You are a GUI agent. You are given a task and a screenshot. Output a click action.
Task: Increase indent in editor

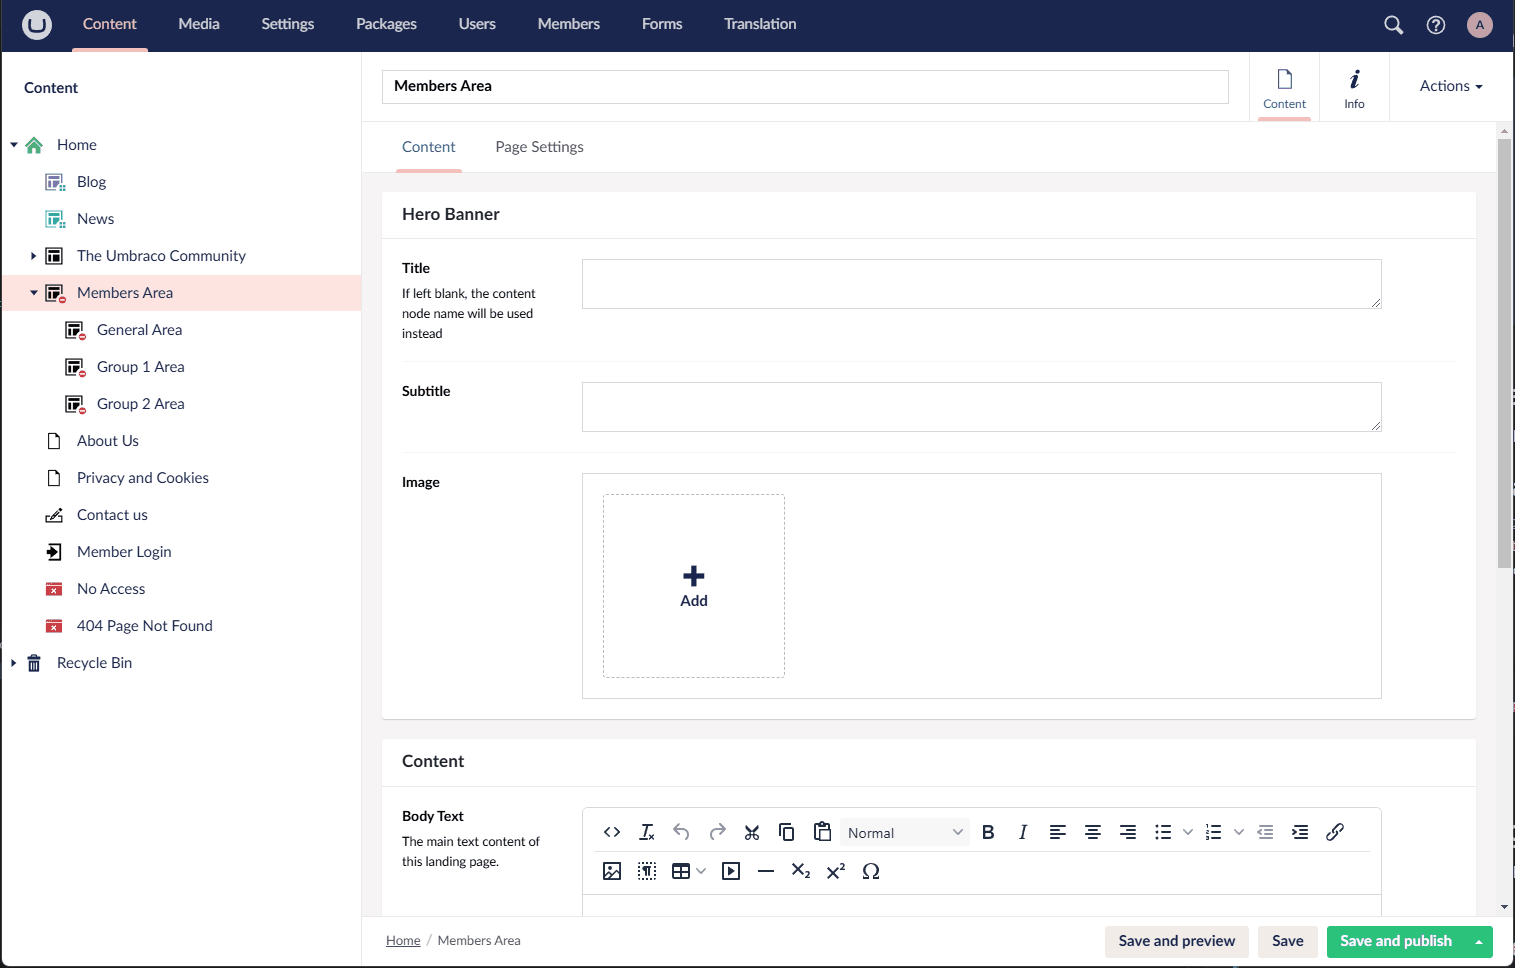(x=1300, y=832)
